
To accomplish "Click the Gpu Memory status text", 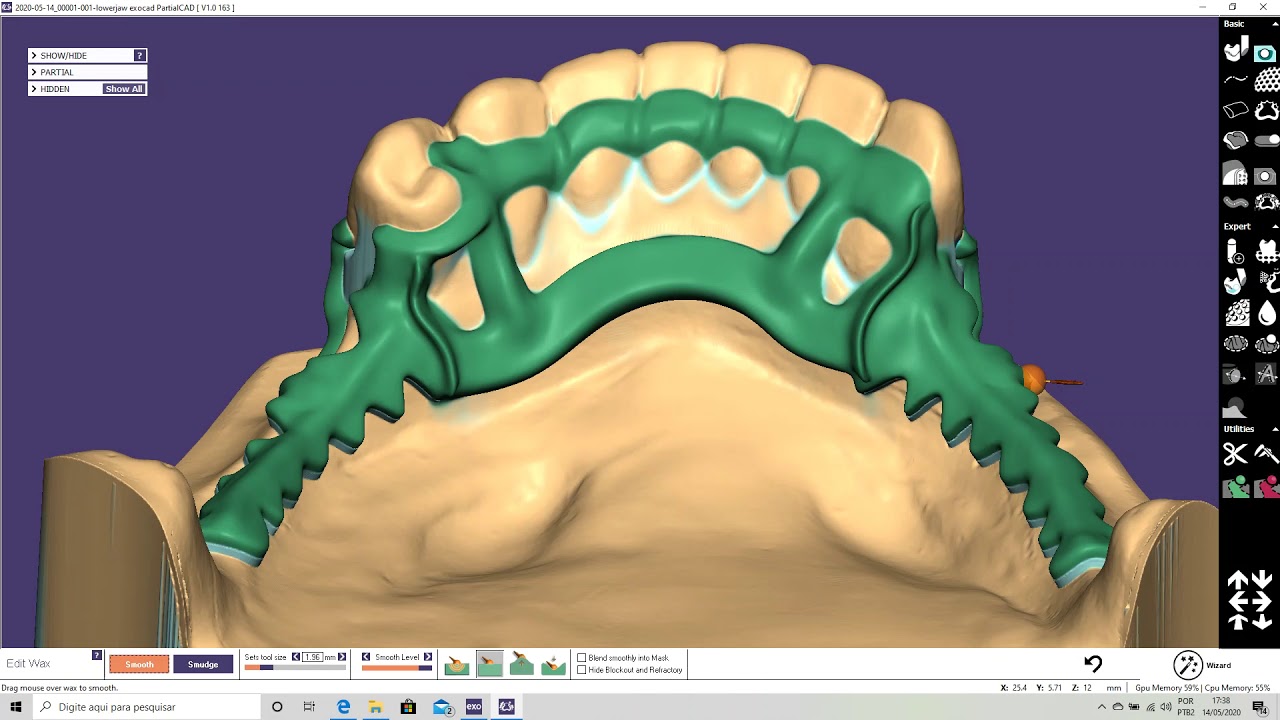I will (1167, 688).
